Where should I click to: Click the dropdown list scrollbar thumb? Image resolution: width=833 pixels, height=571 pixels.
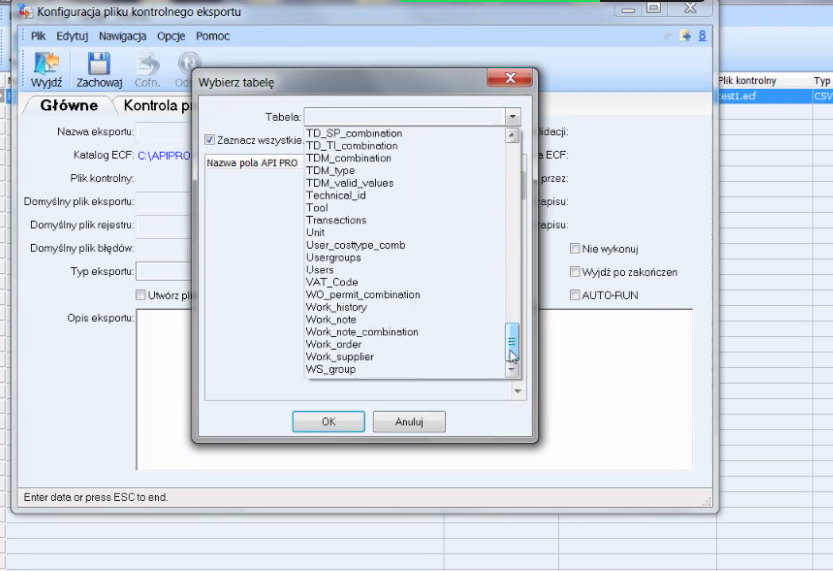point(512,342)
